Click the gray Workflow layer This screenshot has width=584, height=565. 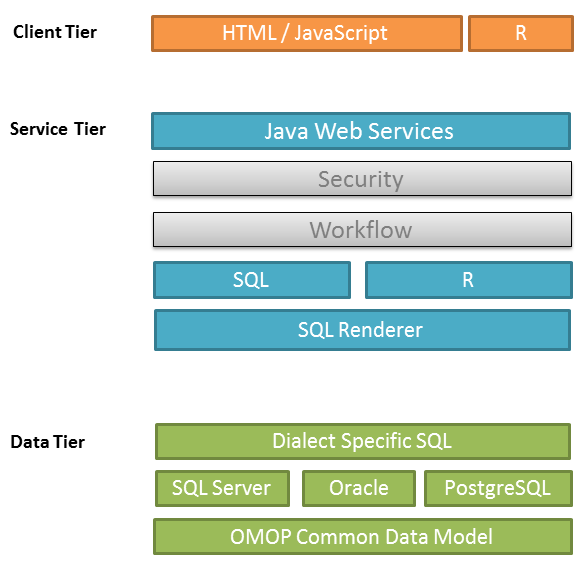[x=362, y=230]
